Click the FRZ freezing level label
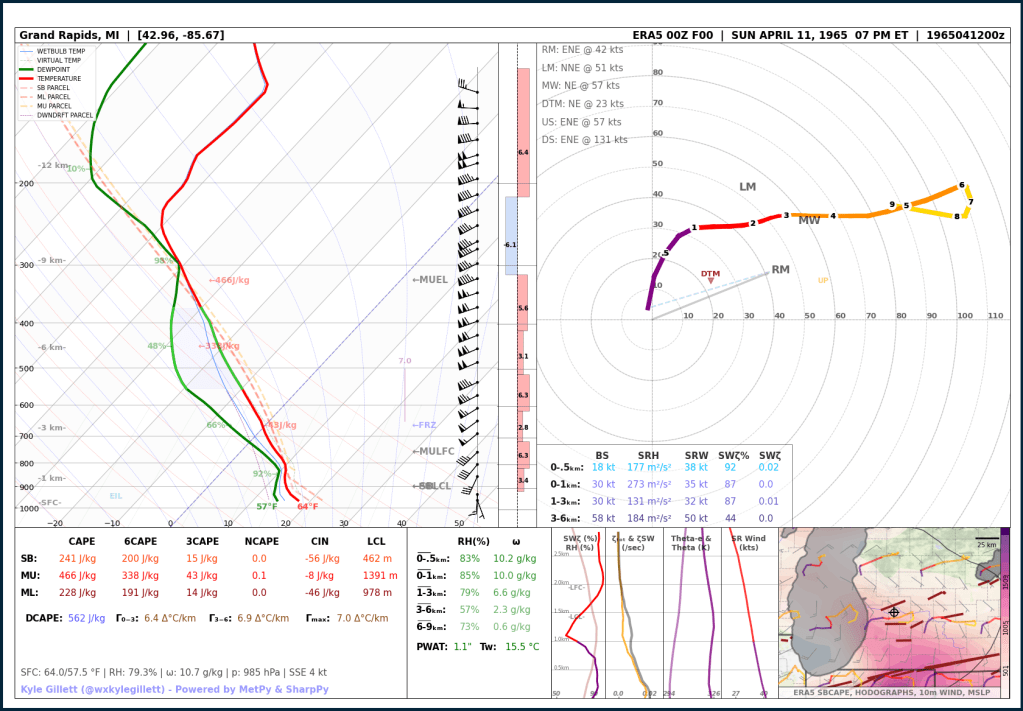The image size is (1023, 711). coord(424,425)
